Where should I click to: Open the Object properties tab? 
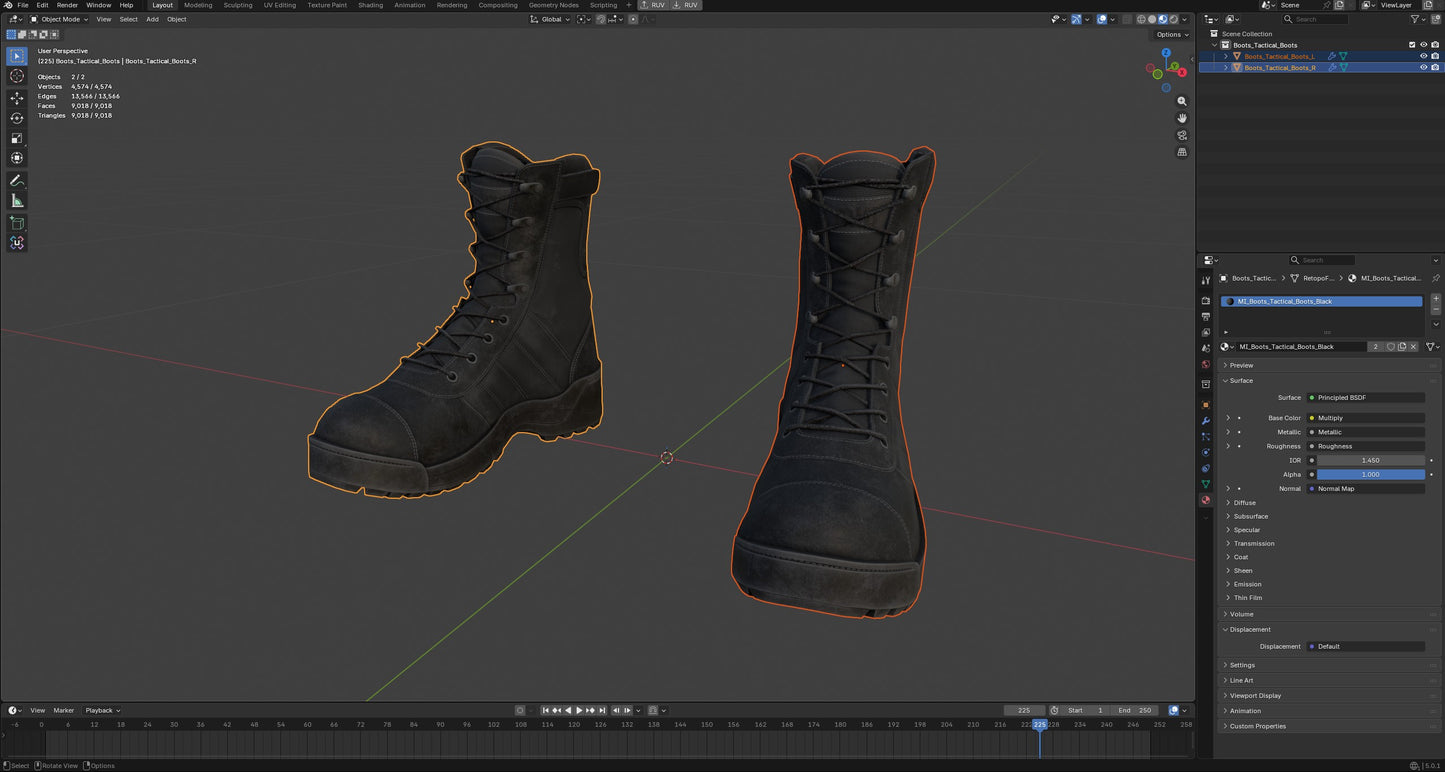tap(1205, 405)
